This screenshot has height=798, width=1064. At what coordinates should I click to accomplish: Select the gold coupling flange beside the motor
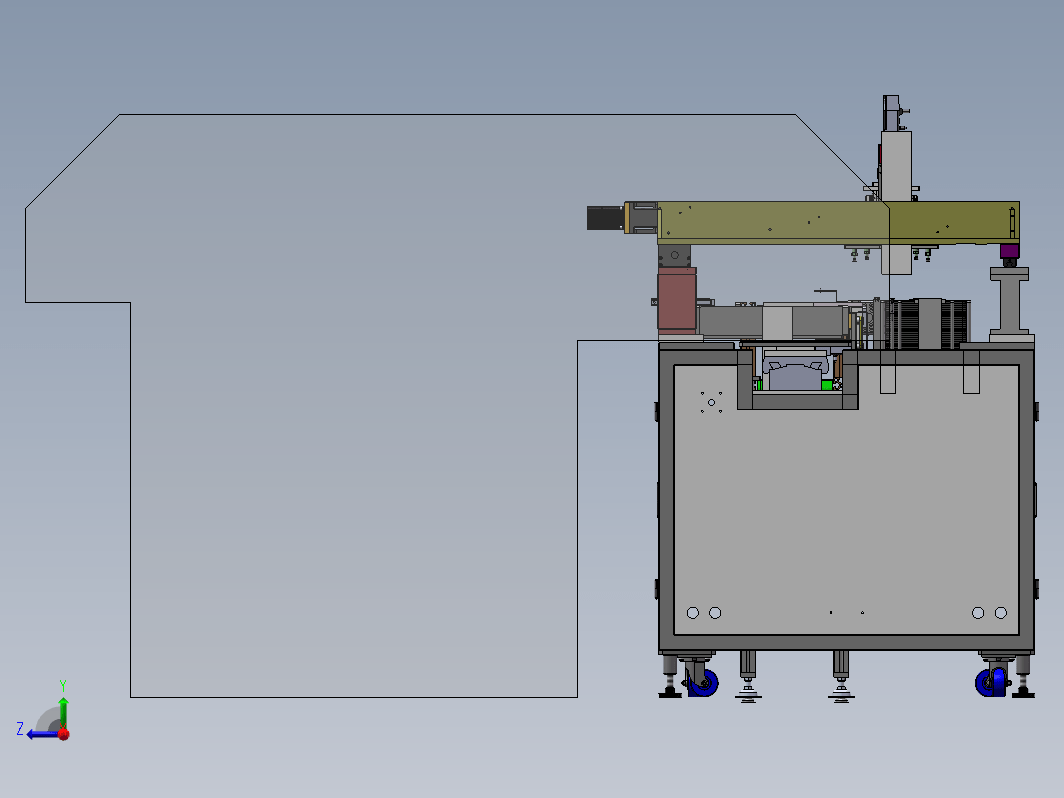tap(627, 218)
